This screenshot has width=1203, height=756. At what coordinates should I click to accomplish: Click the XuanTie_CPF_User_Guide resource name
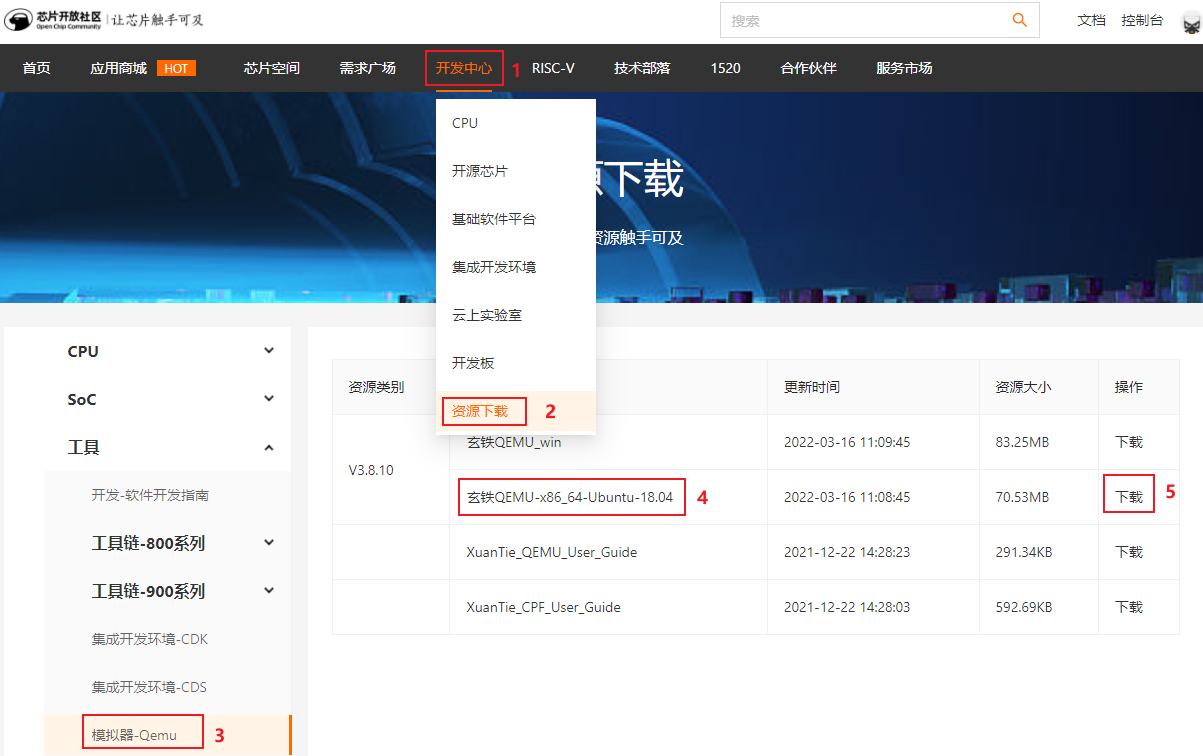click(x=544, y=607)
